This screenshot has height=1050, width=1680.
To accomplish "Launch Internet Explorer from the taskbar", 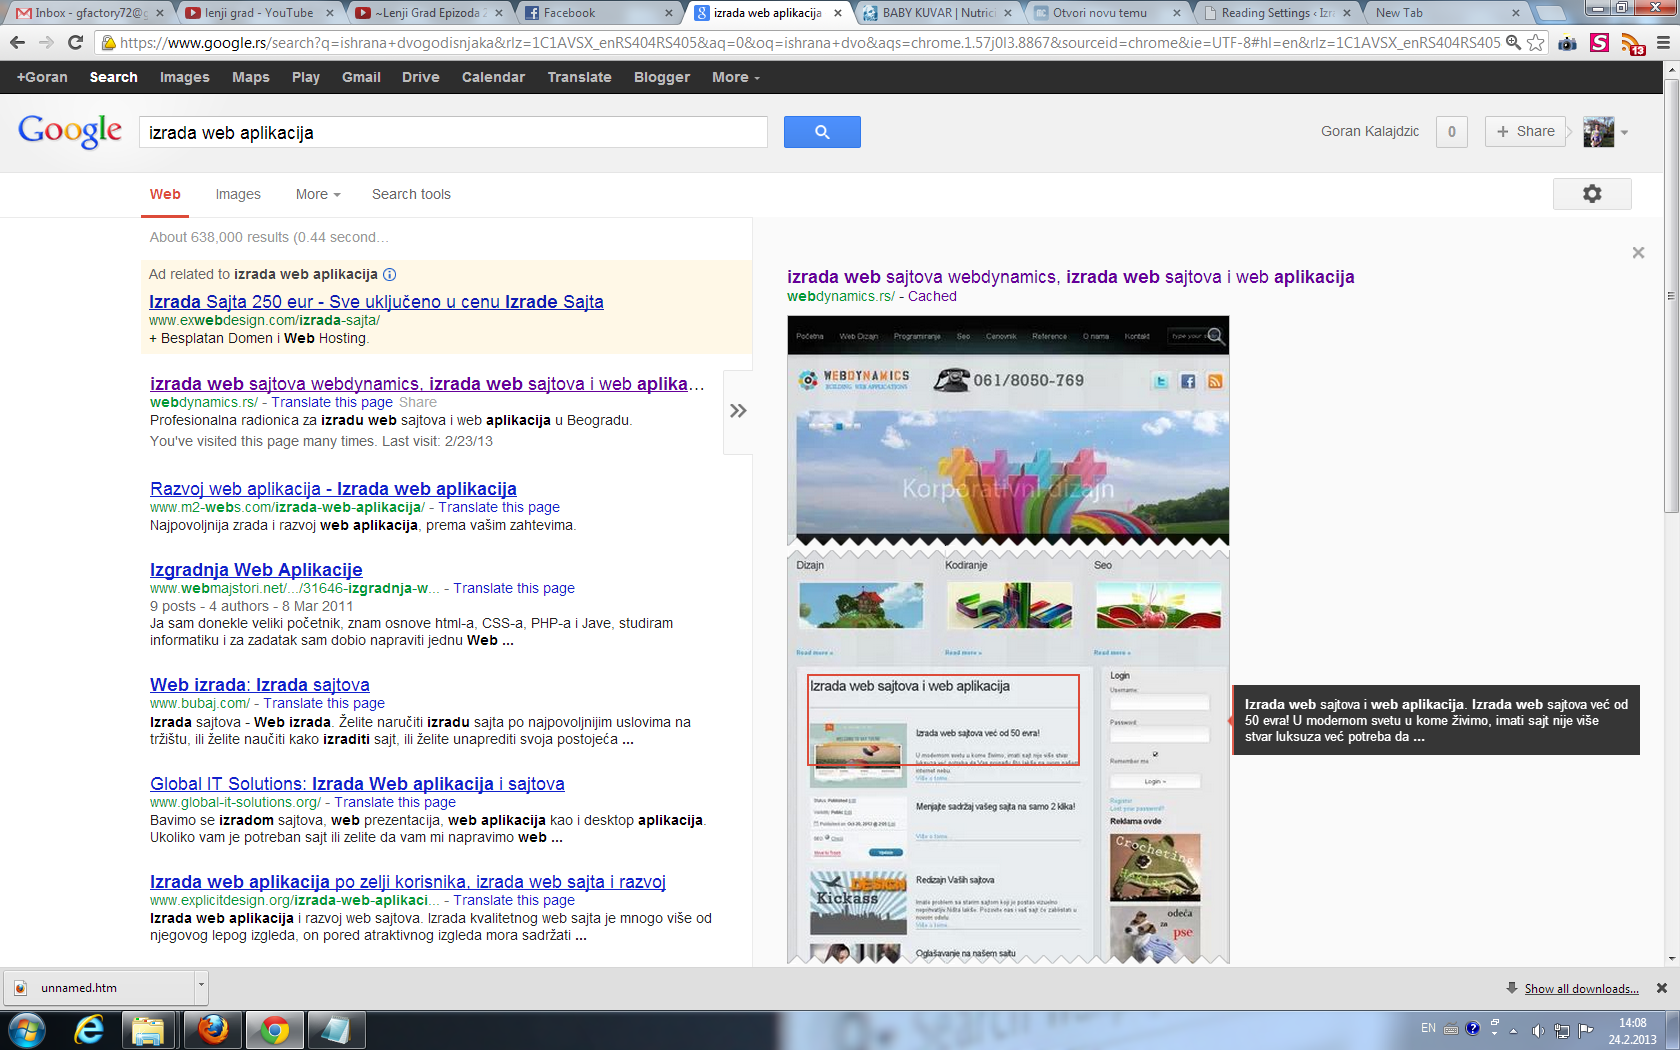I will click(x=90, y=1030).
